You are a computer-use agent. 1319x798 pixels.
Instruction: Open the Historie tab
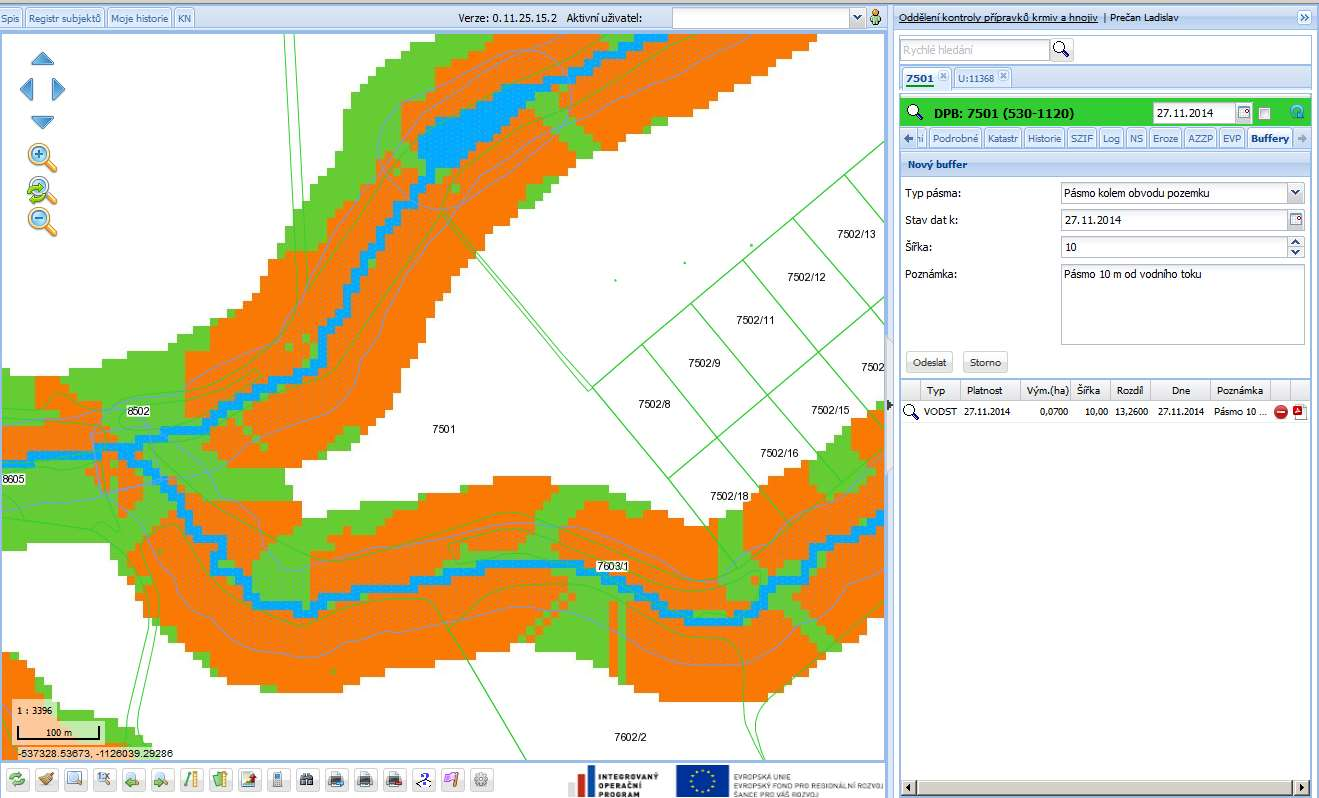click(1044, 139)
